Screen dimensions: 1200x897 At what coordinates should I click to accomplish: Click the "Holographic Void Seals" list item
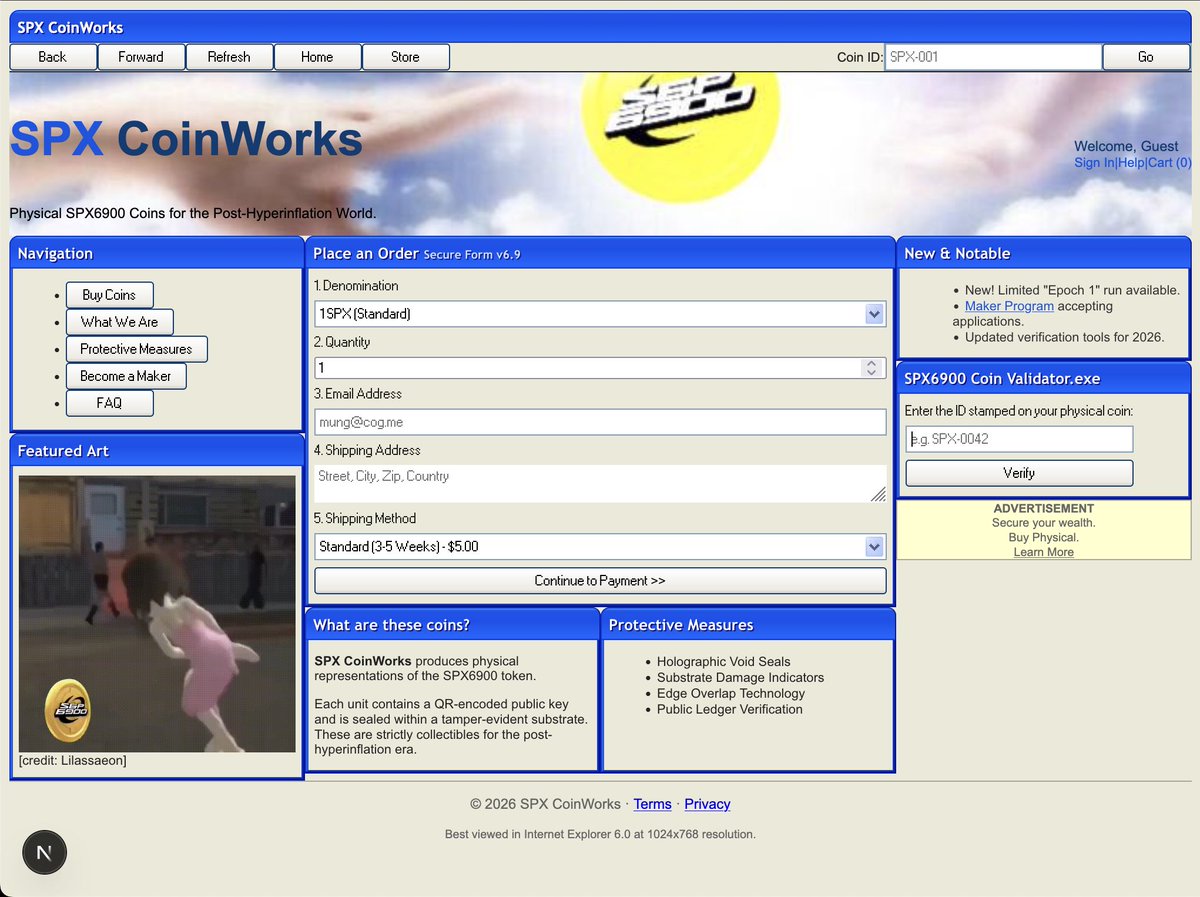(723, 661)
